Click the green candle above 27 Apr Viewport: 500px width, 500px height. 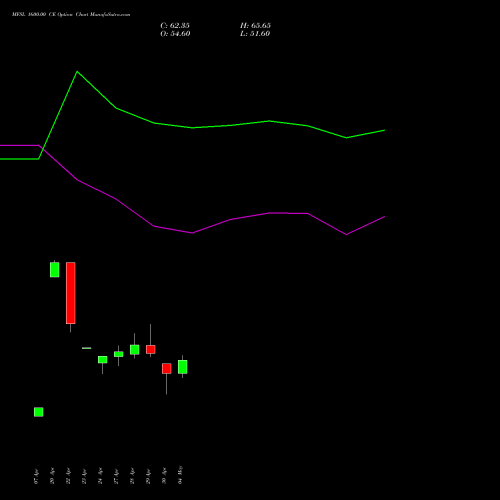[119, 354]
